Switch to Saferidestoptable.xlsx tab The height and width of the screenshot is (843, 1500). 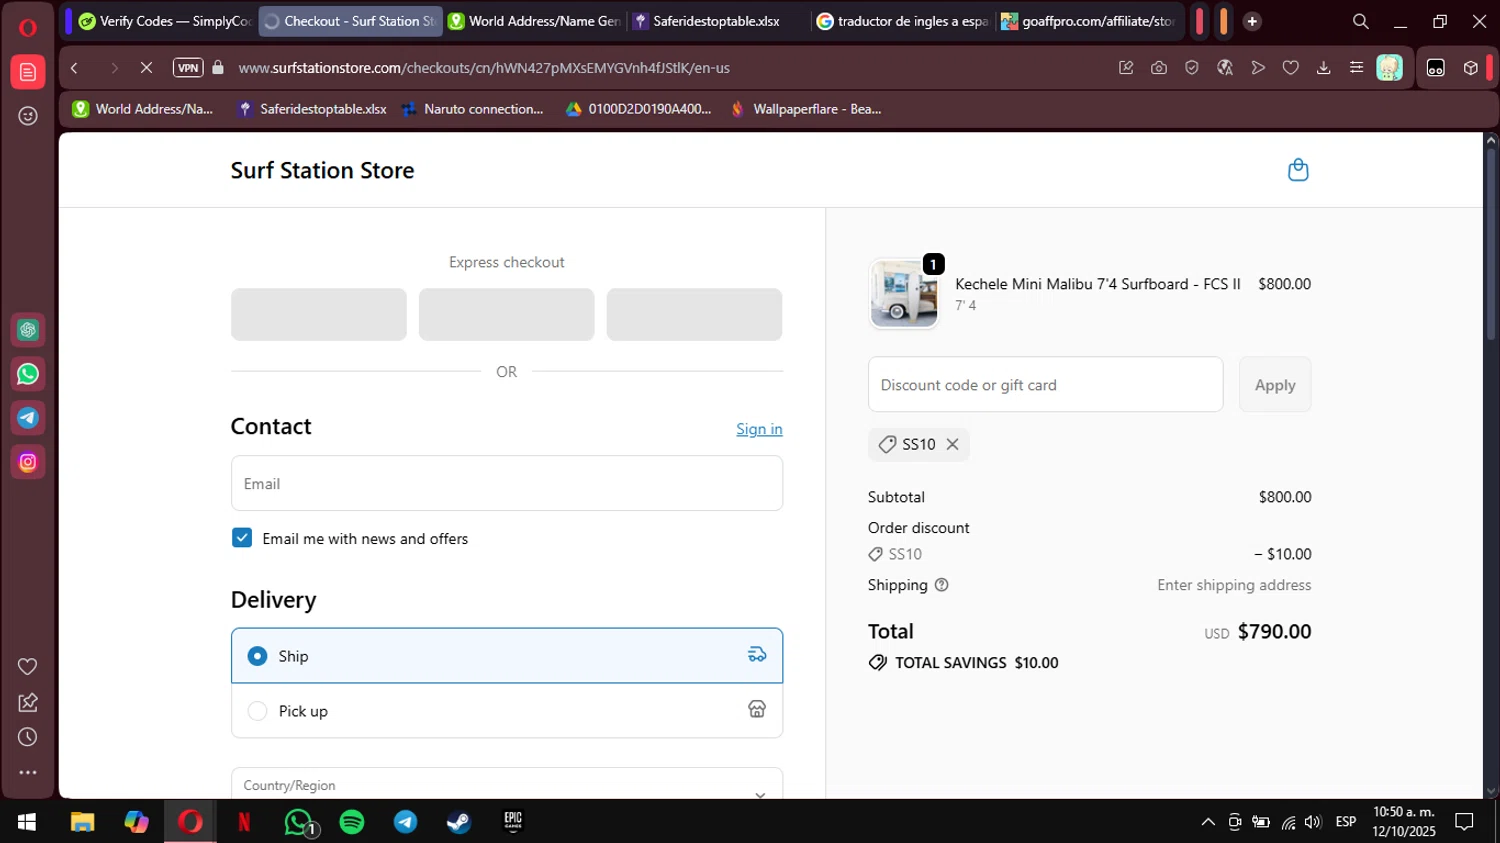[x=718, y=21]
